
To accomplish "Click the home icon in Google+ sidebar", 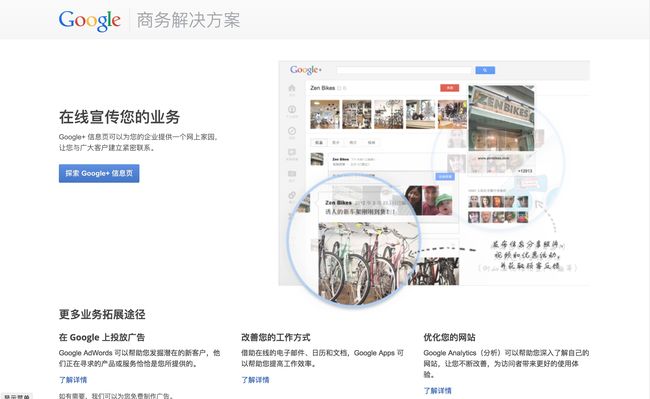I will click(292, 88).
